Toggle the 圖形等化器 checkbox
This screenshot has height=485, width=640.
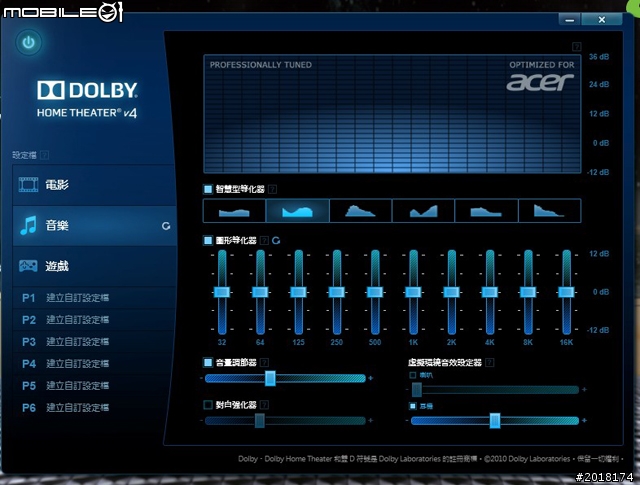208,240
